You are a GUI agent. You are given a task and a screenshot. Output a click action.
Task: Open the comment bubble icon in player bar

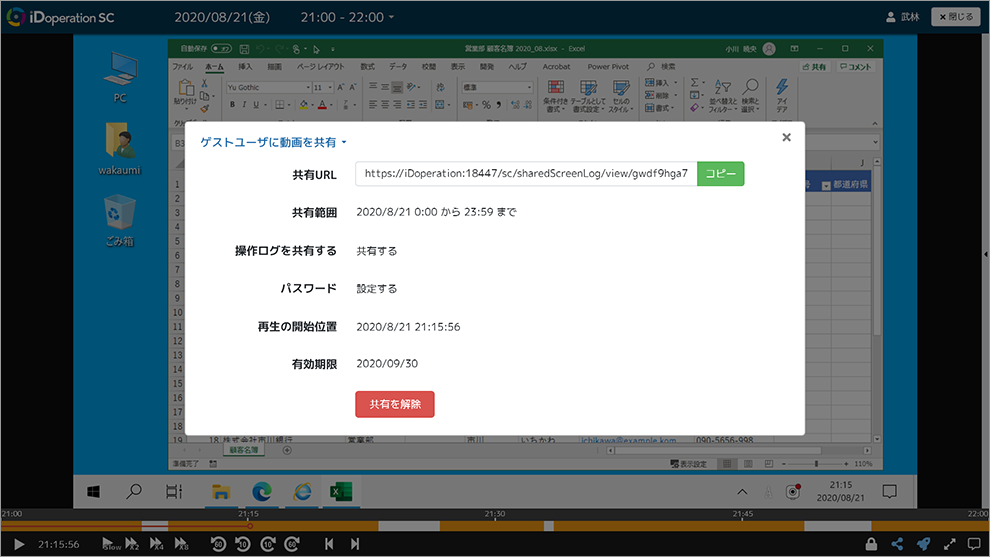tap(974, 544)
